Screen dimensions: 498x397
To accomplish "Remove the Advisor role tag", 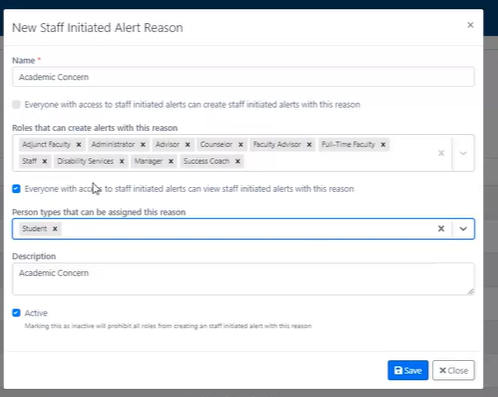I will coord(188,145).
